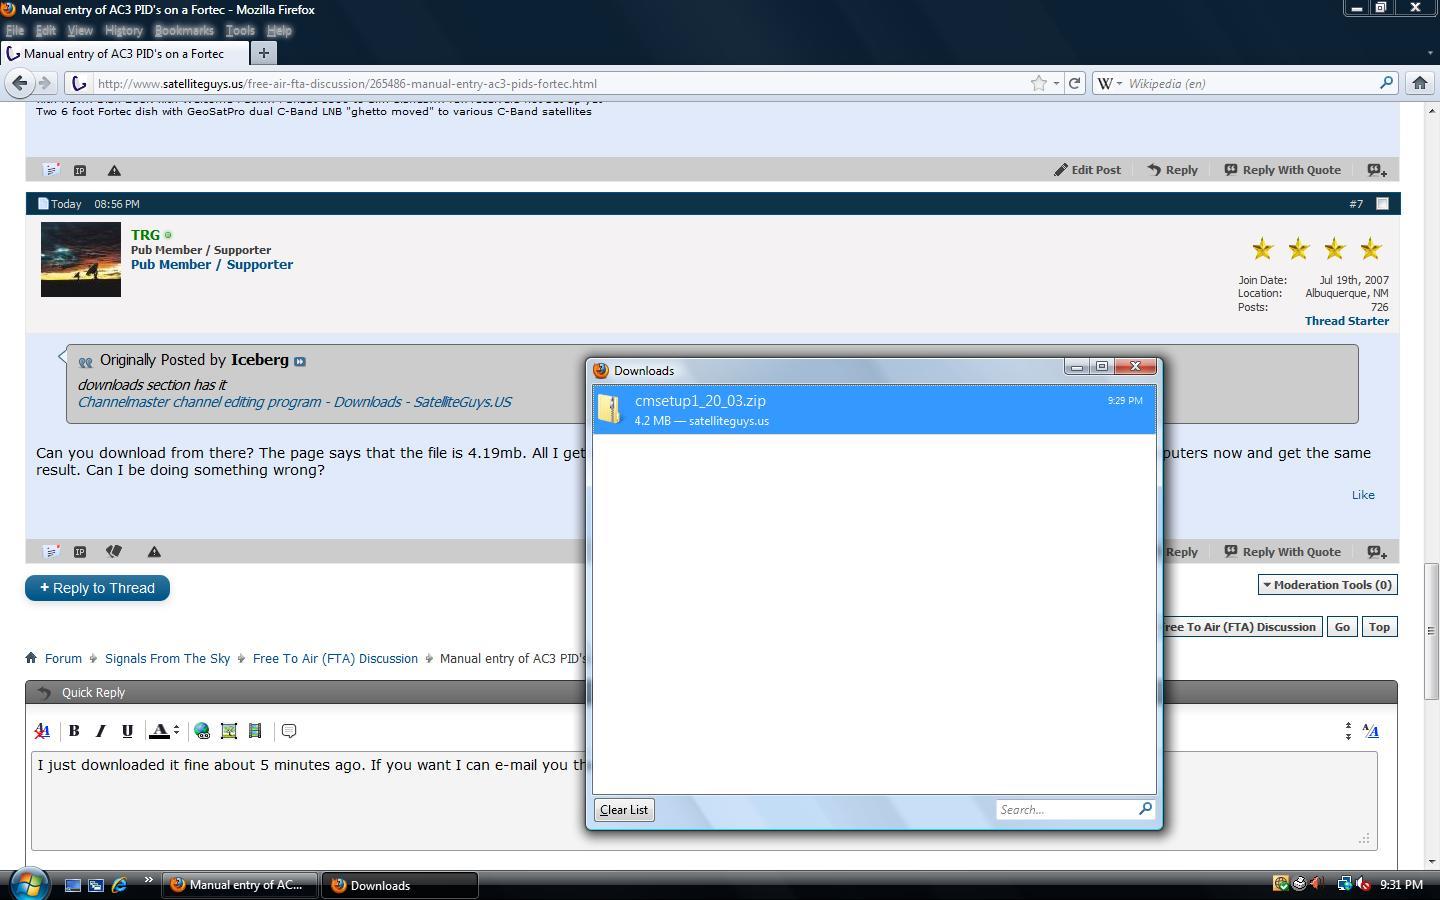Tick the checkbox next to post #7
The height and width of the screenshot is (900, 1440).
pyautogui.click(x=1382, y=204)
